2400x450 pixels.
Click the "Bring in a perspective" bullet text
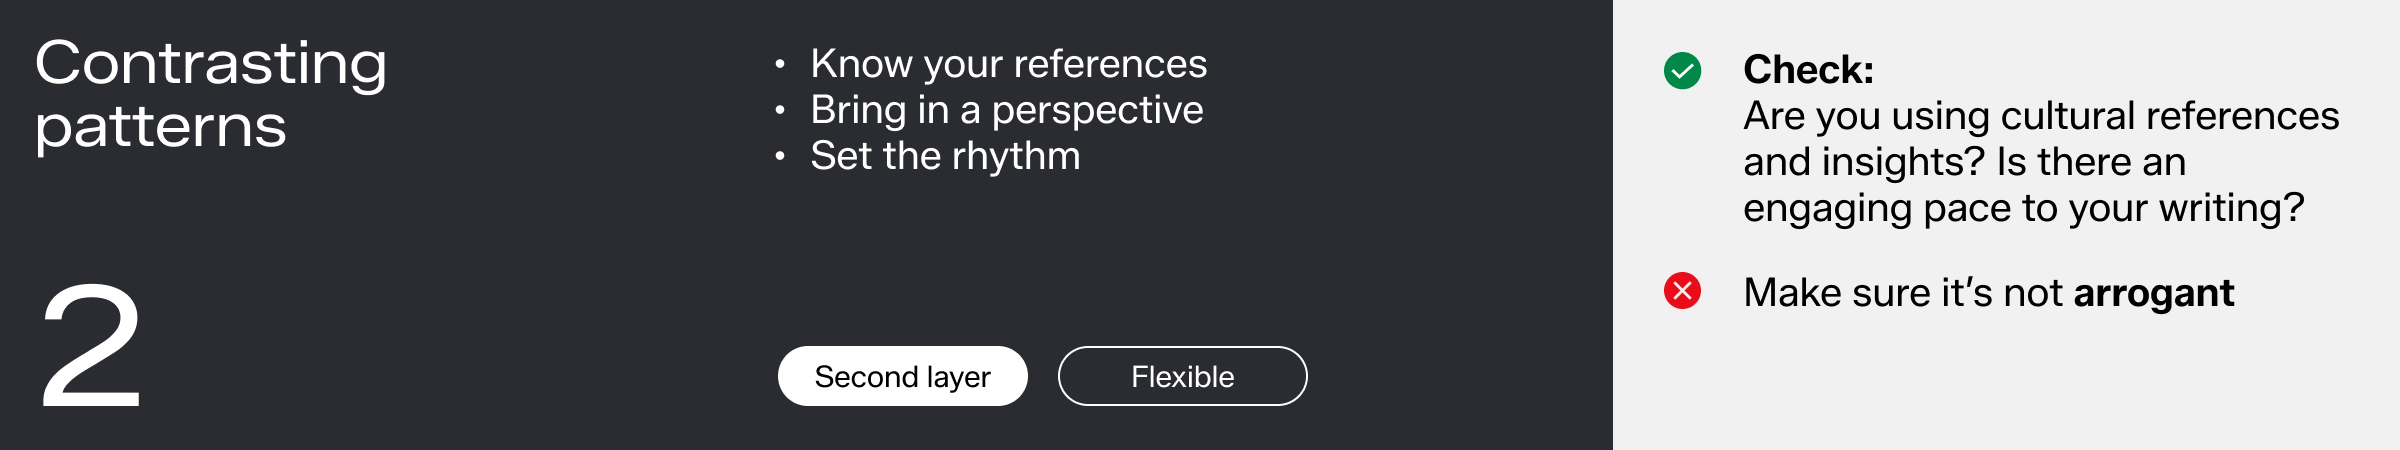point(1006,110)
